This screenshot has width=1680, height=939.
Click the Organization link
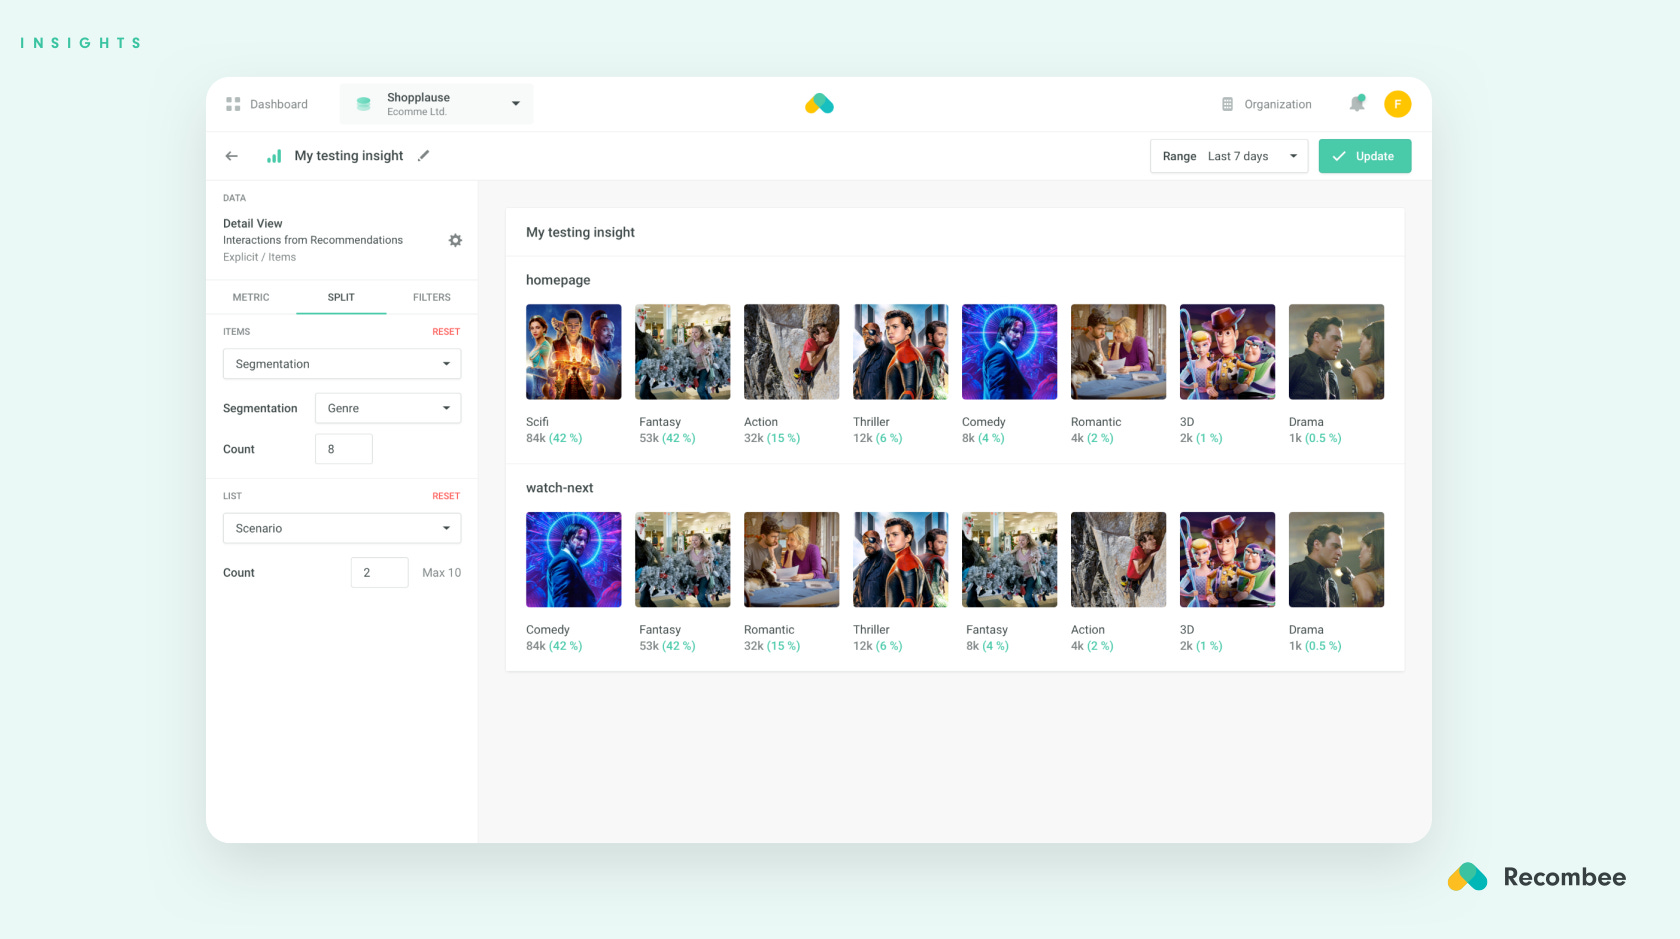[x=1278, y=104]
